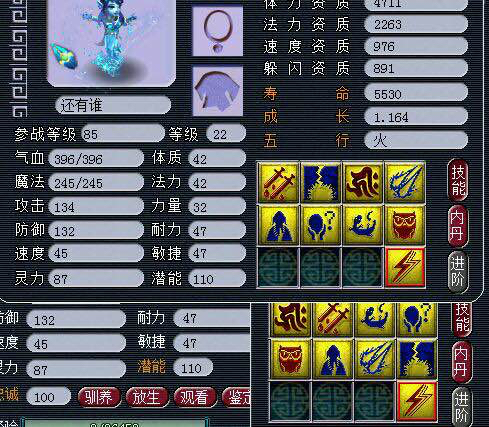Click the pet name field 还有谁
The width and height of the screenshot is (489, 427).
point(113,105)
